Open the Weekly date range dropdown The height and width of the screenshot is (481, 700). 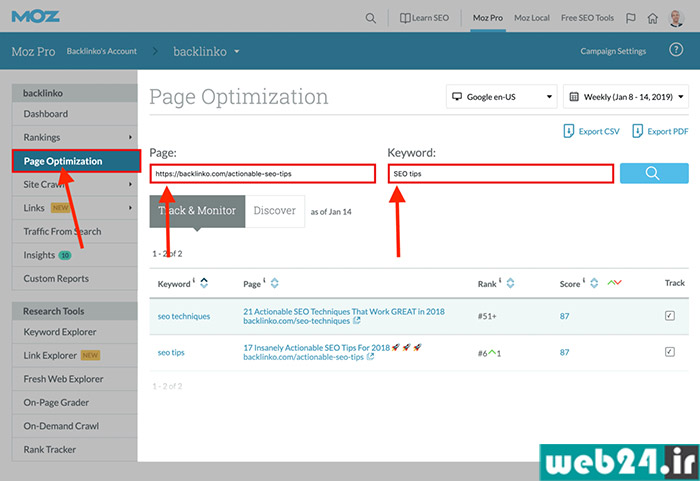click(x=626, y=96)
